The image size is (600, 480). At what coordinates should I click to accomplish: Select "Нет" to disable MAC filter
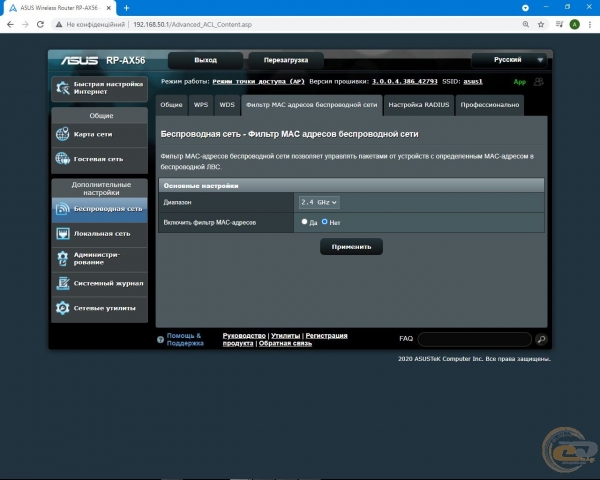(324, 222)
